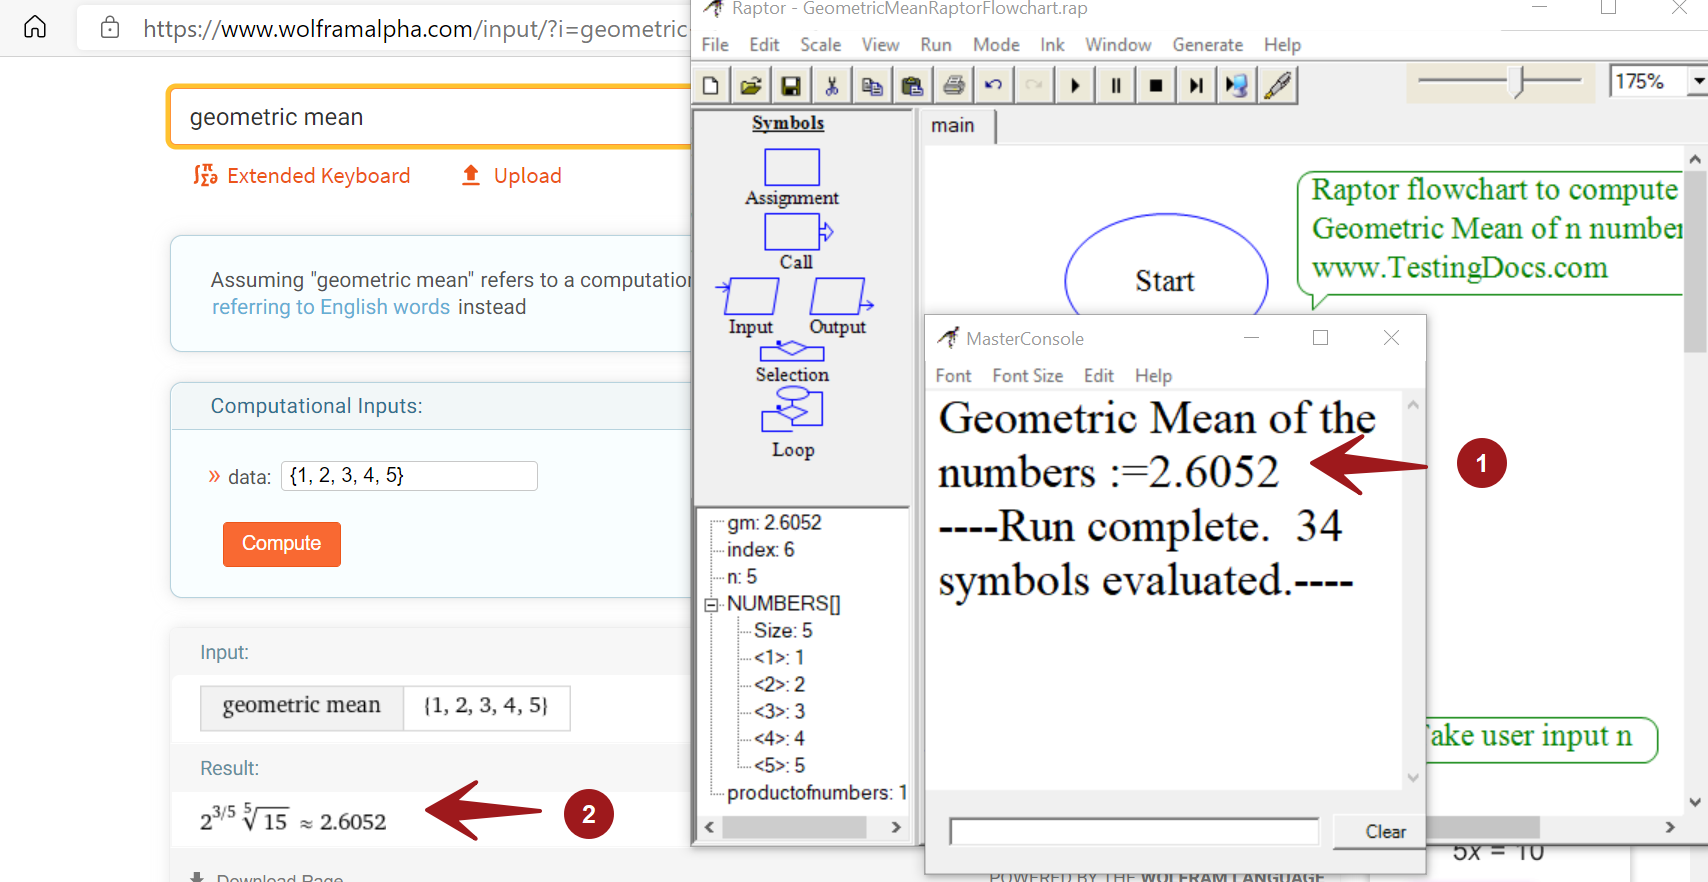
Task: Open the Run menu in Raptor
Action: (935, 45)
